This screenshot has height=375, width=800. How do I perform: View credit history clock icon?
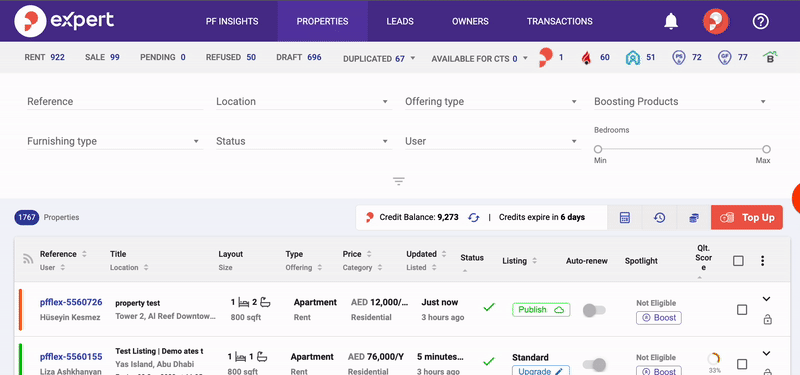pyautogui.click(x=659, y=218)
